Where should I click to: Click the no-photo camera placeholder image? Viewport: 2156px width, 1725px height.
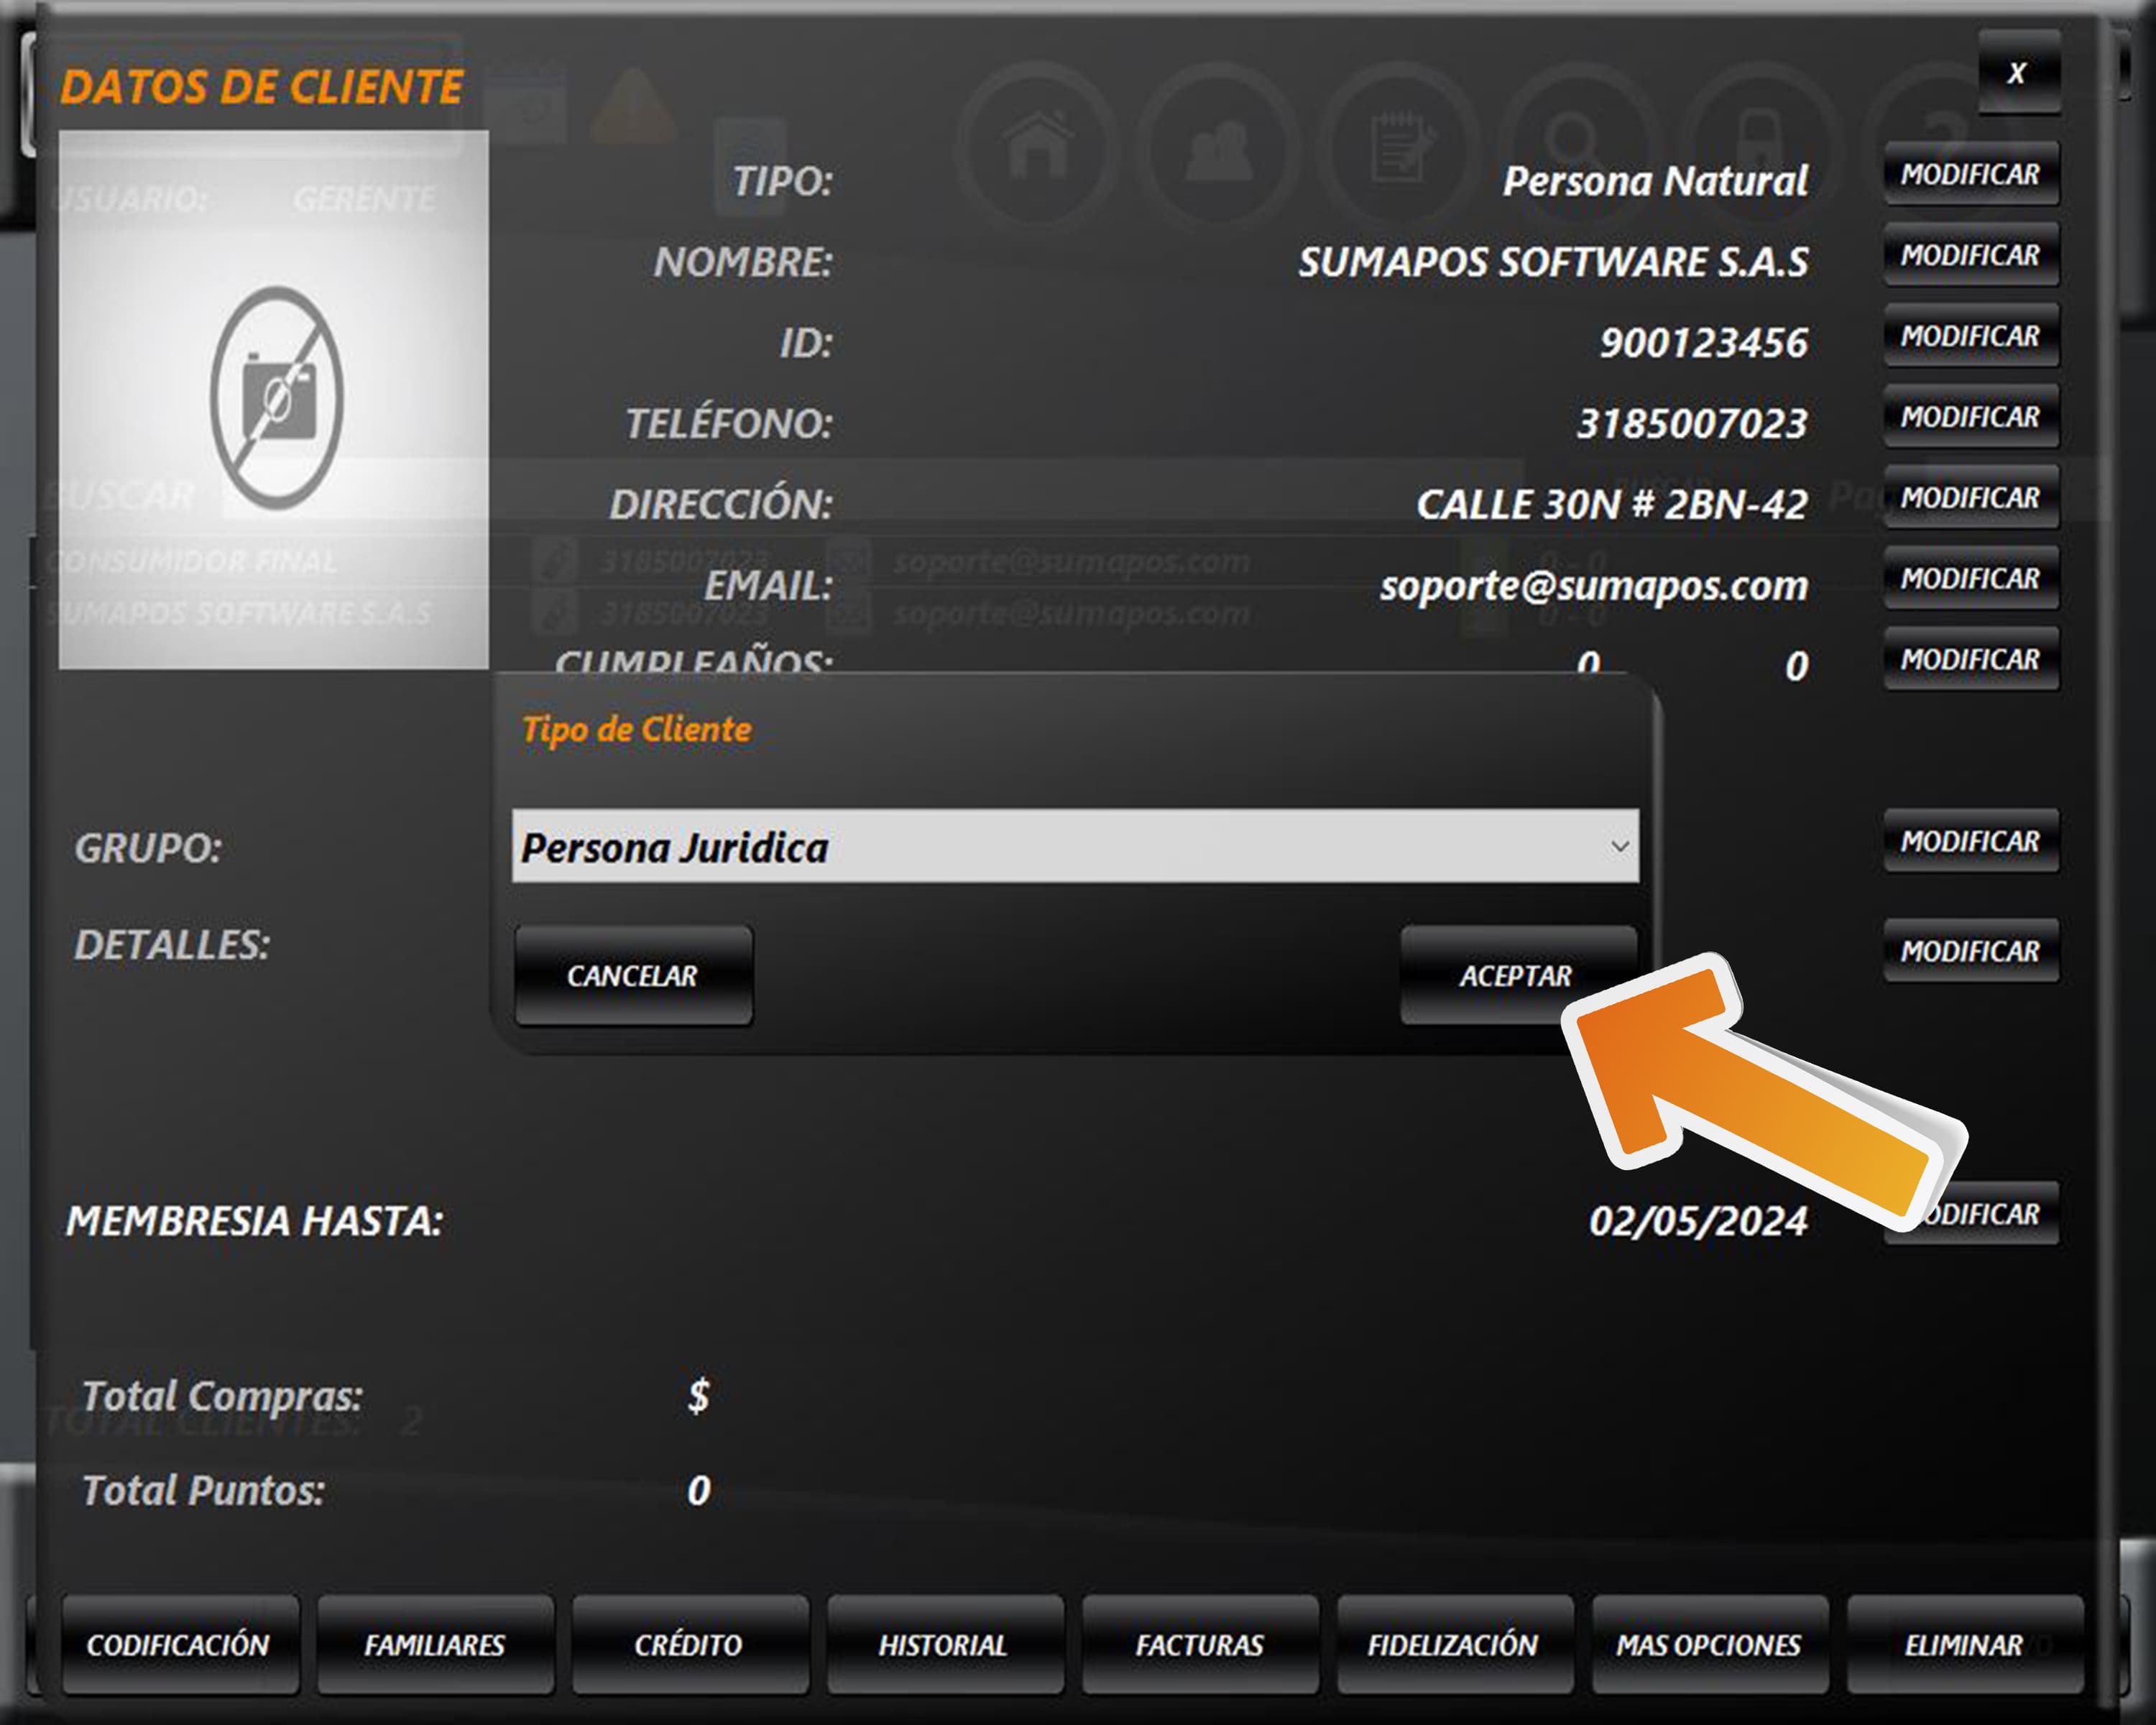coord(275,398)
